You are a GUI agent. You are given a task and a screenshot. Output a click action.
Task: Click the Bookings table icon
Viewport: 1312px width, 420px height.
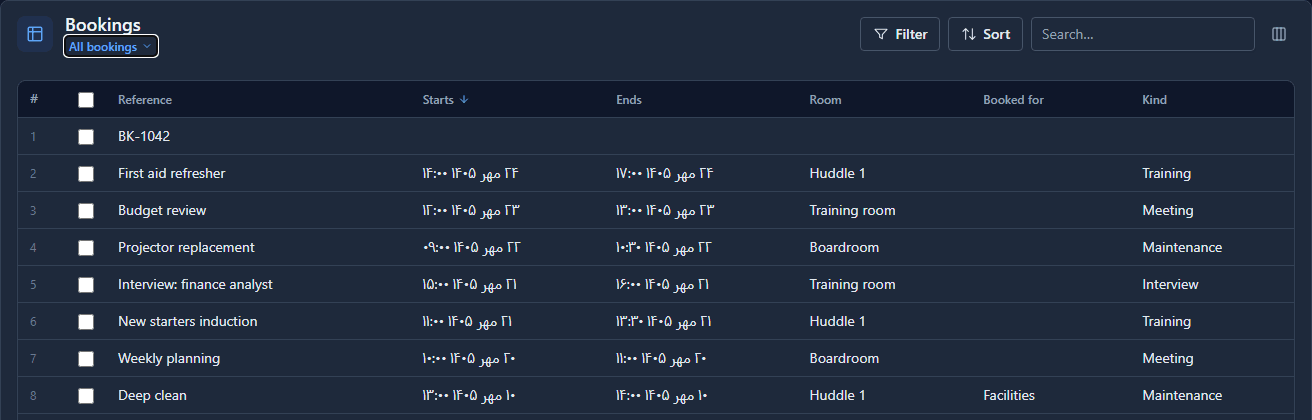35,34
